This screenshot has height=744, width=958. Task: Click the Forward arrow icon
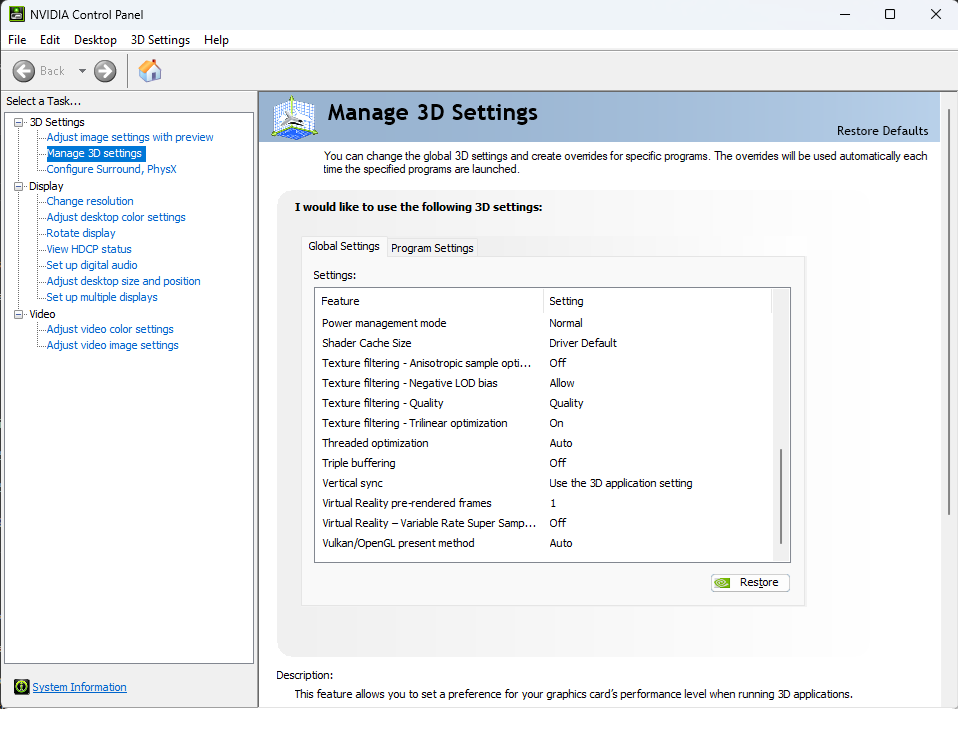(105, 71)
